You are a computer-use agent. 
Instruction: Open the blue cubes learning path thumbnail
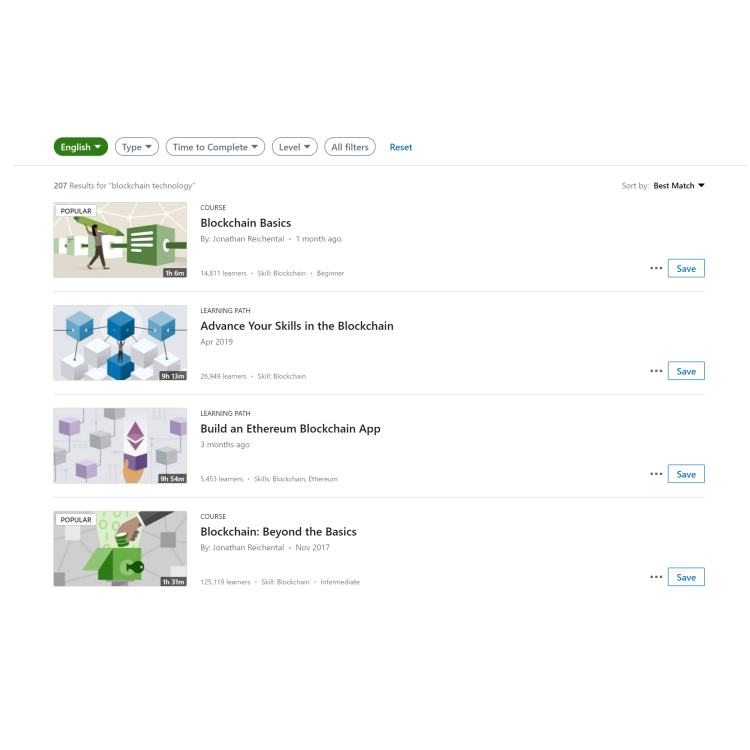click(120, 343)
